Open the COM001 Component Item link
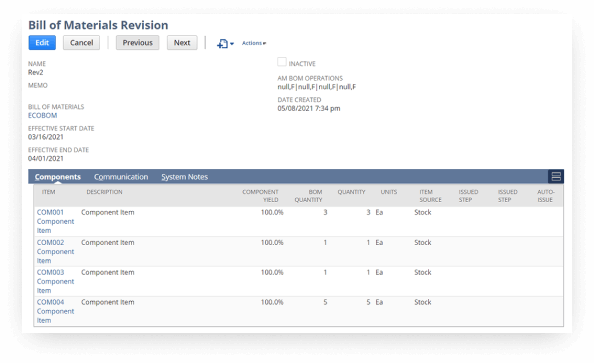 (55, 221)
